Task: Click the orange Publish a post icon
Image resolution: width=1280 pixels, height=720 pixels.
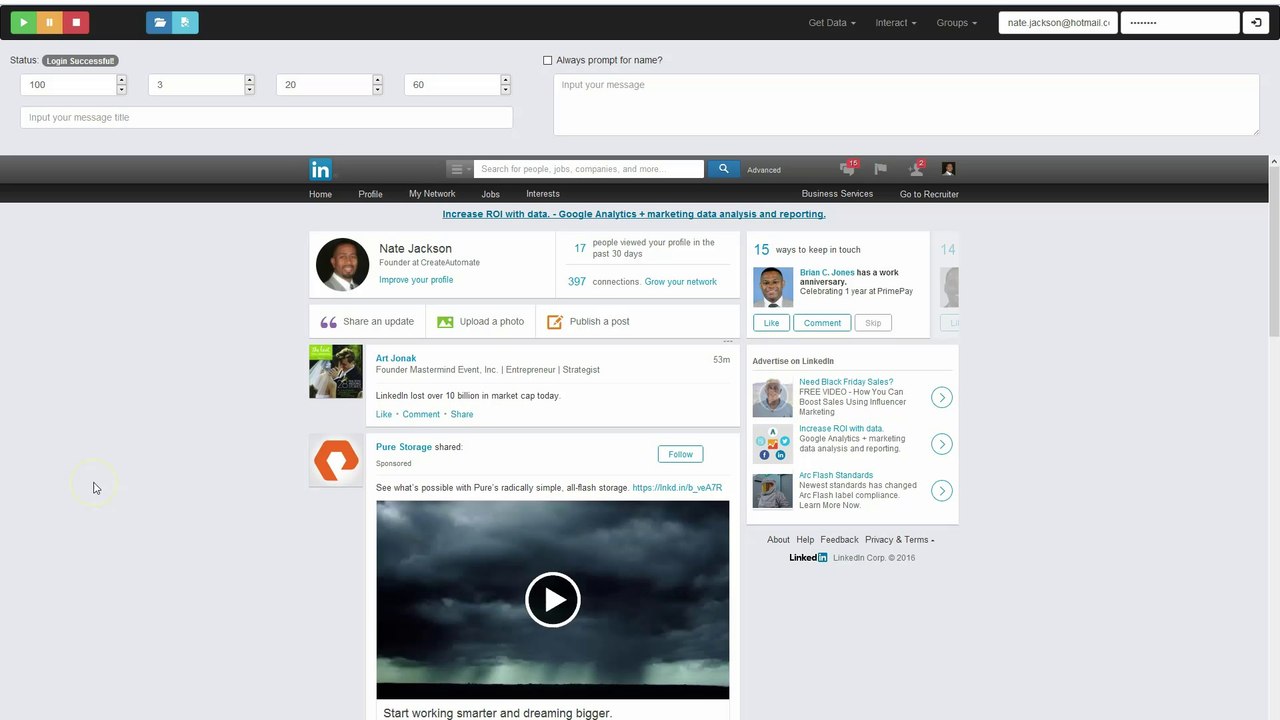Action: pos(555,322)
